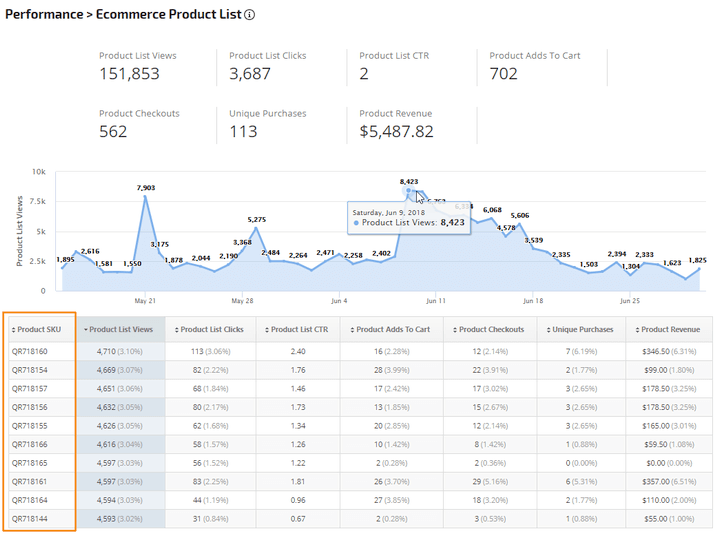Viewport: 720px width, 534px height.
Task: Select the Product Revenue $5,487.82 metric tile
Action: pyautogui.click(x=396, y=124)
